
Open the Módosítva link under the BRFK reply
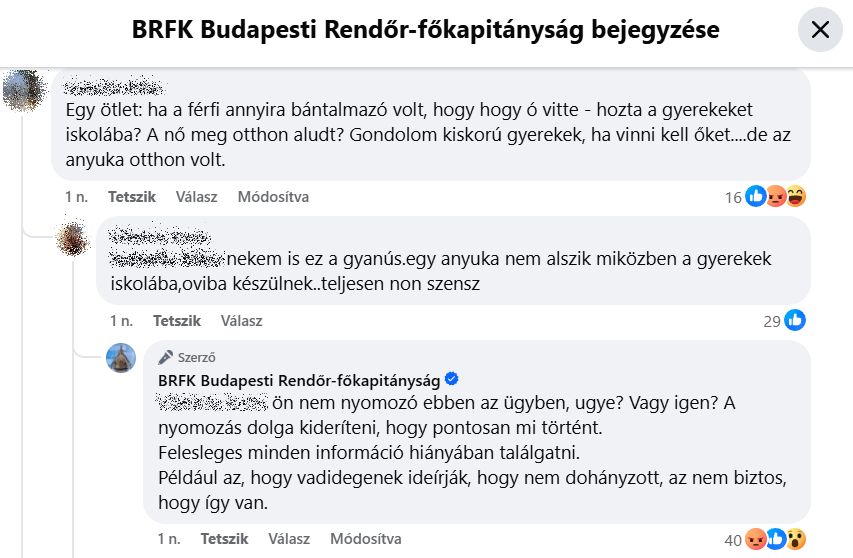[x=366, y=538]
